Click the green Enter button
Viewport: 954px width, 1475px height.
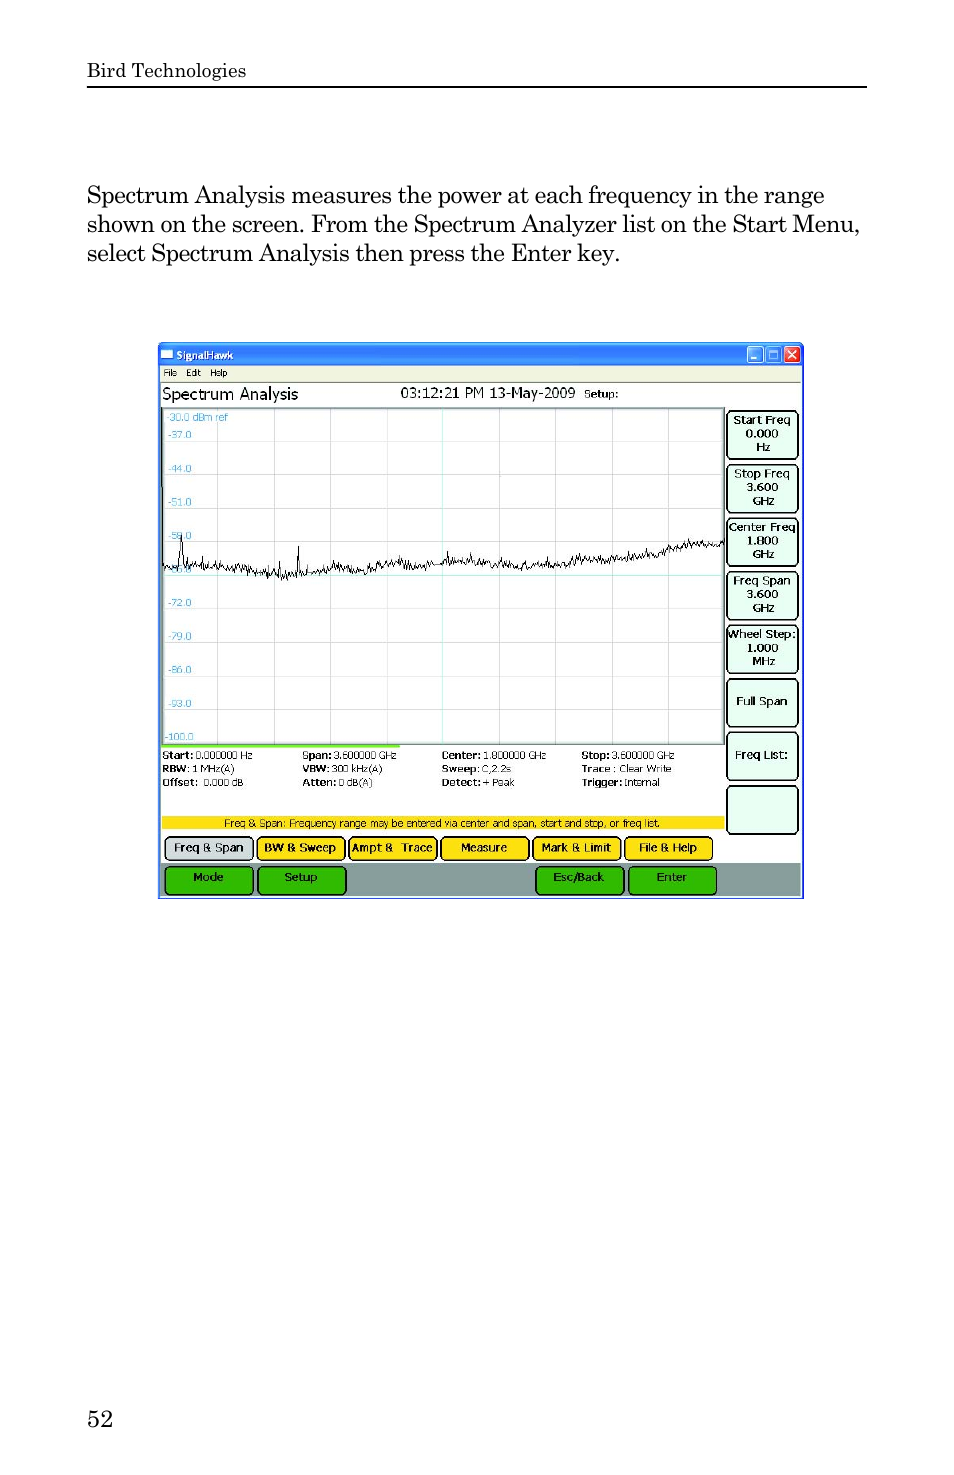(x=672, y=880)
